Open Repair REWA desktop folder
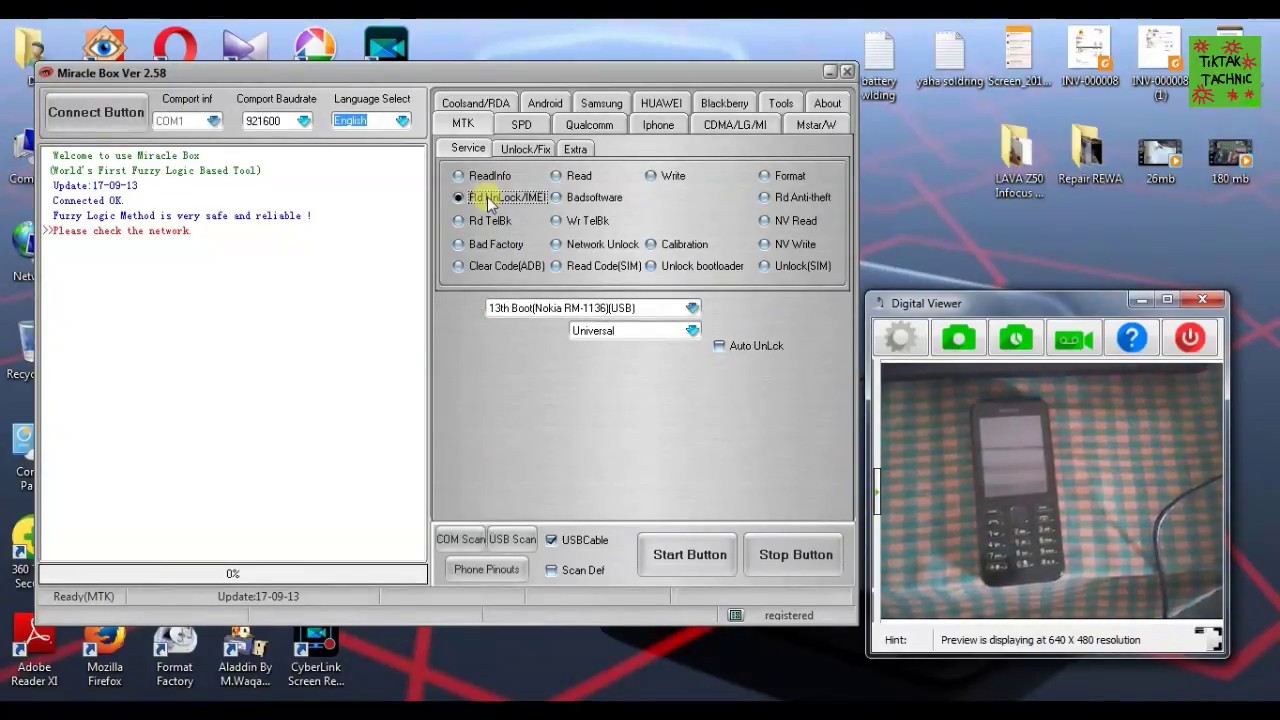 pyautogui.click(x=1091, y=155)
